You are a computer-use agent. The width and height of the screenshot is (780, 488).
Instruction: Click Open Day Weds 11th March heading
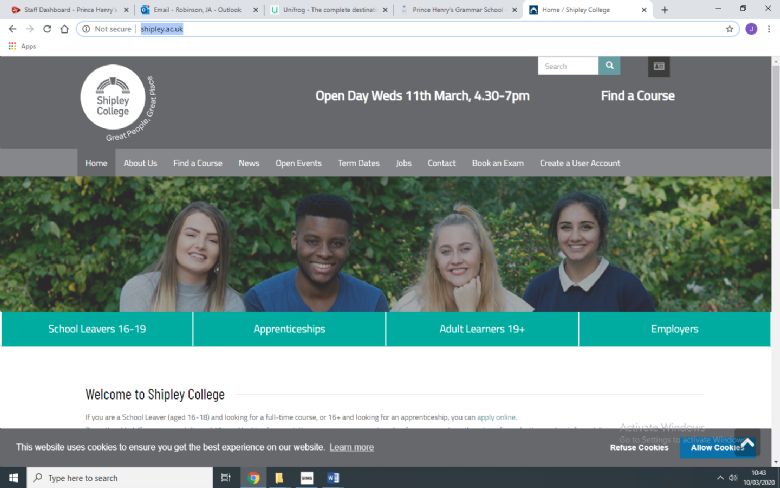(422, 96)
